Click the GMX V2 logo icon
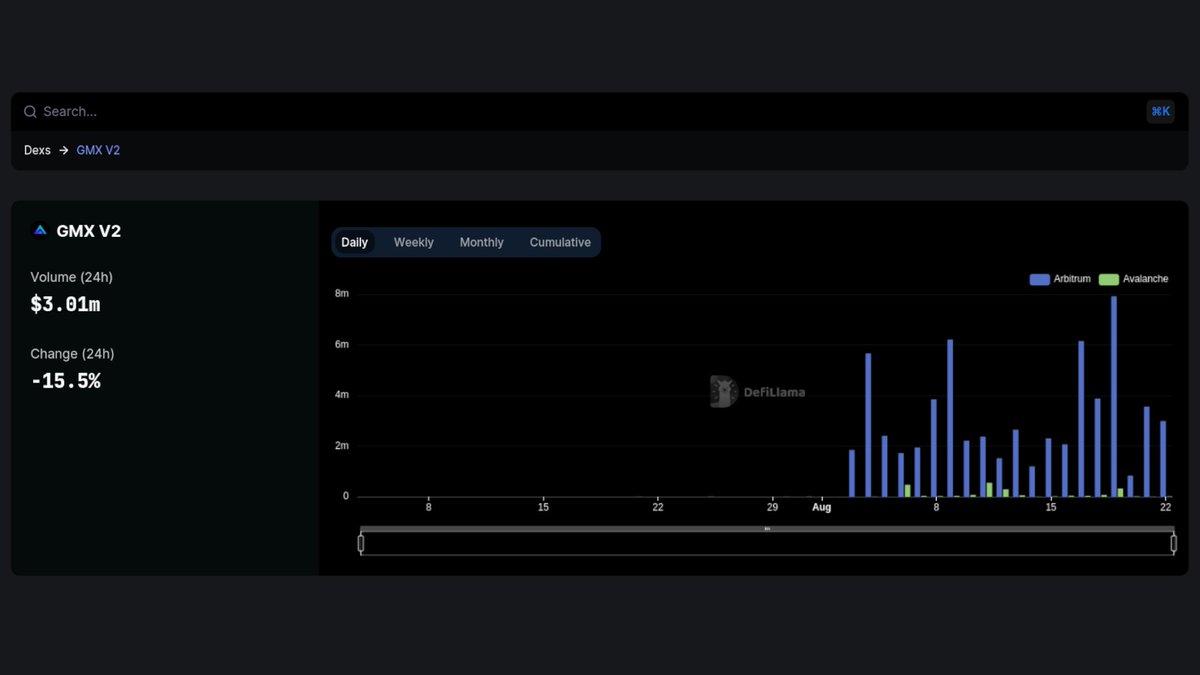The image size is (1200, 675). (40, 231)
